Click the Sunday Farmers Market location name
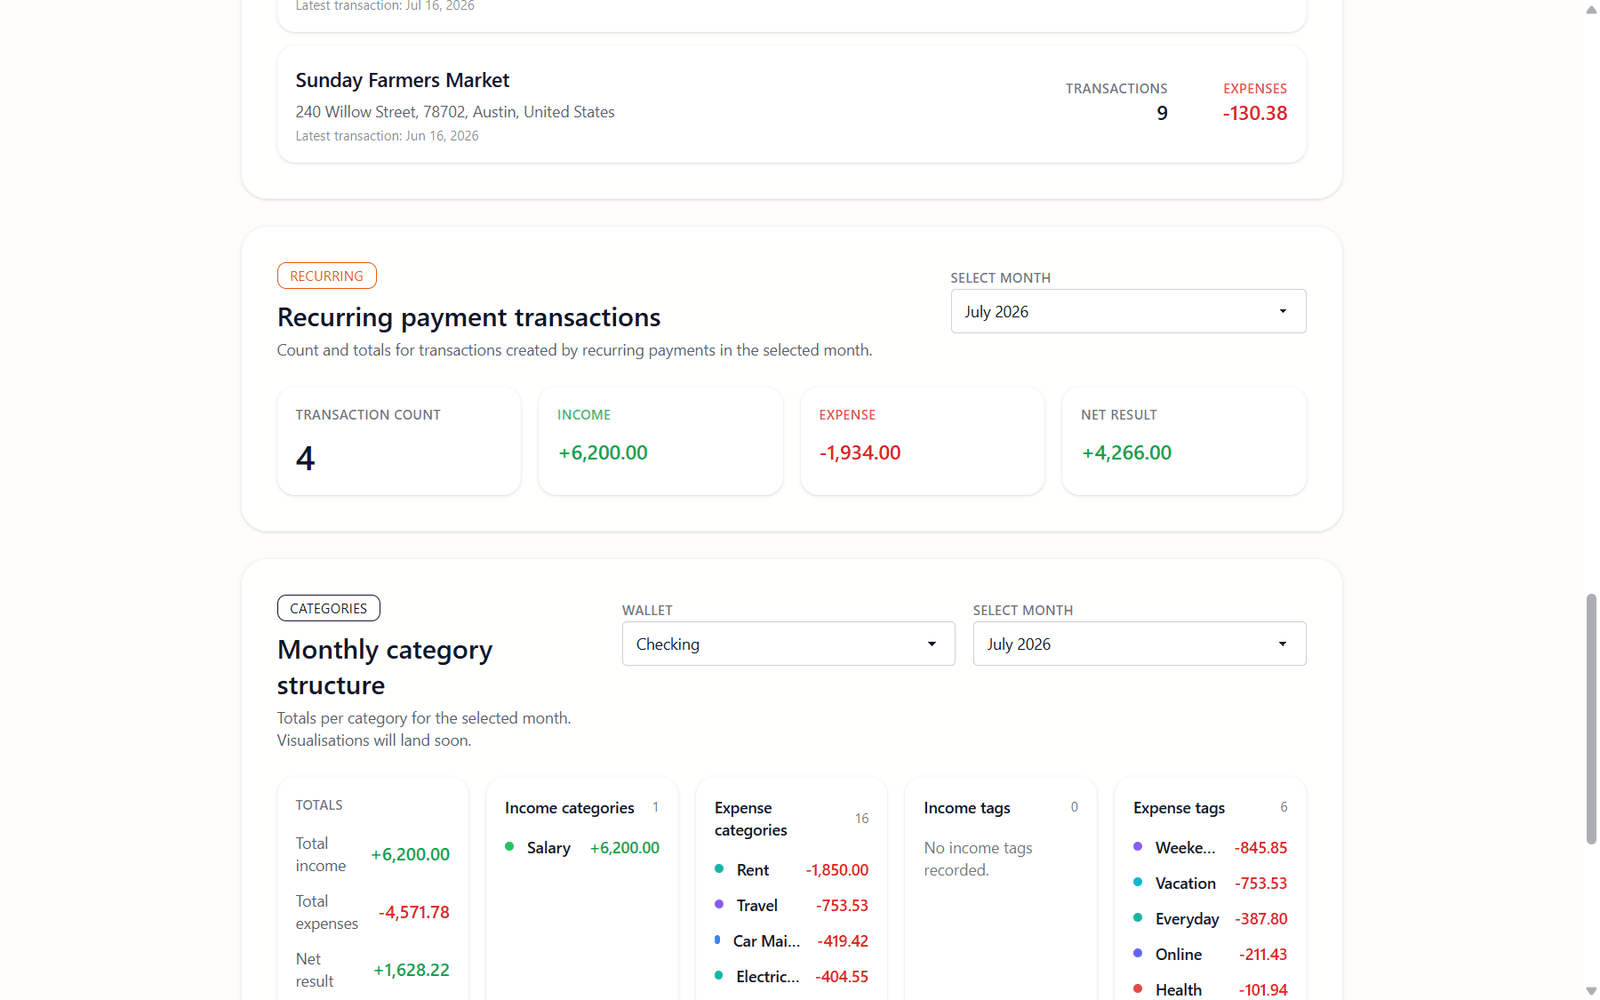 pyautogui.click(x=402, y=80)
